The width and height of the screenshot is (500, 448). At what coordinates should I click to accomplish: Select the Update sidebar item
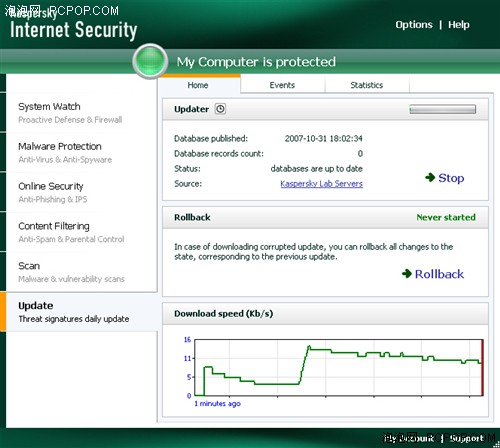pyautogui.click(x=81, y=312)
